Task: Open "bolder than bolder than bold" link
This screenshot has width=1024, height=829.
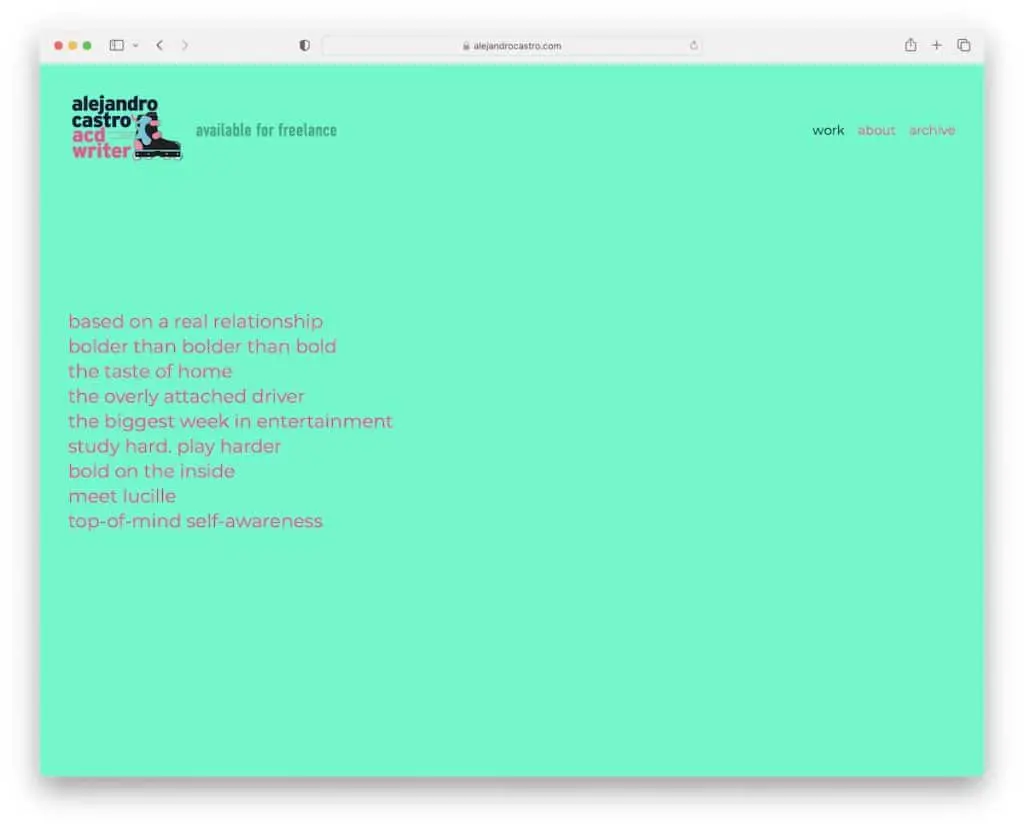Action: click(x=202, y=346)
